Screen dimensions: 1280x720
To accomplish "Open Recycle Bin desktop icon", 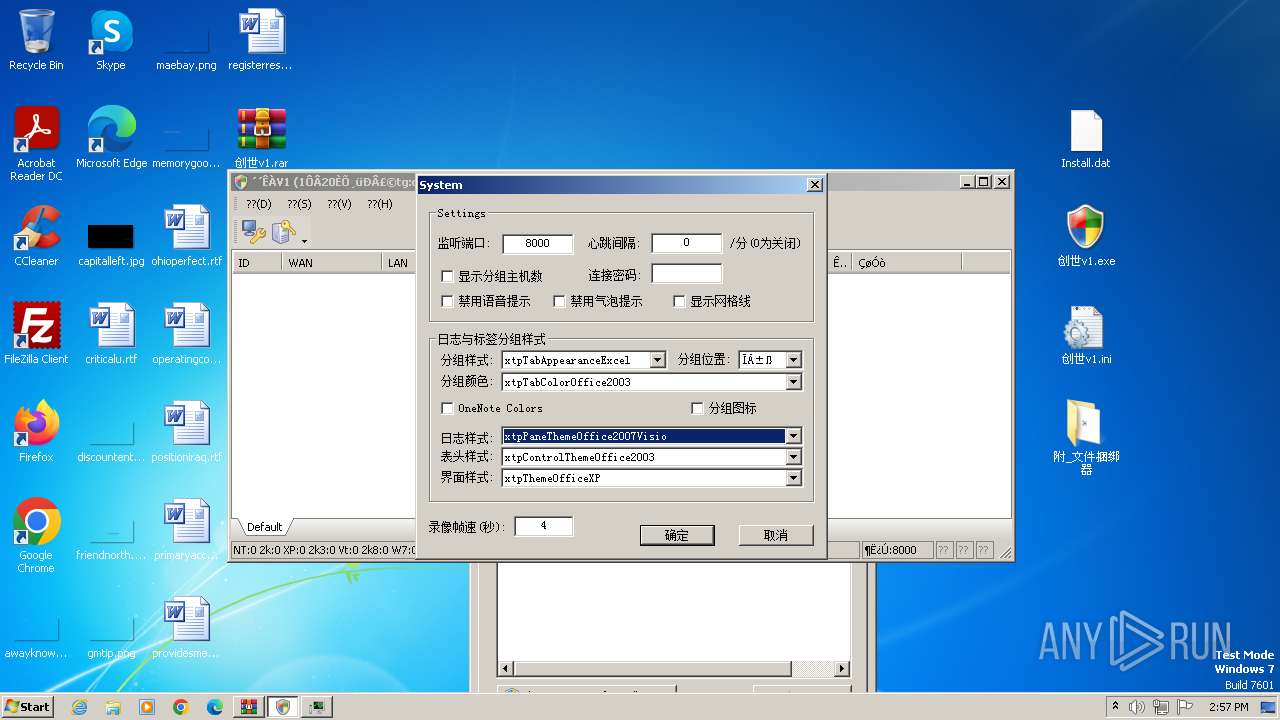I will (36, 40).
